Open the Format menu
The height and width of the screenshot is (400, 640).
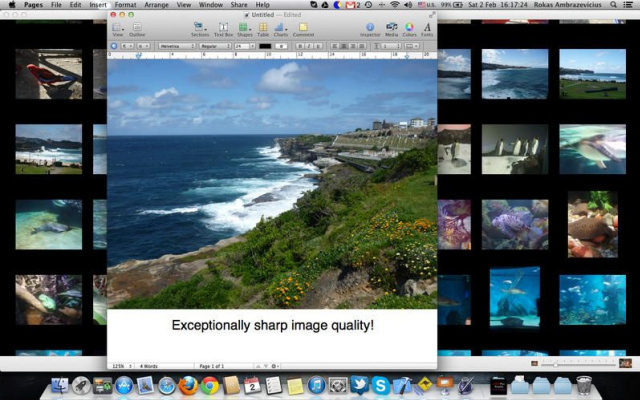[125, 5]
